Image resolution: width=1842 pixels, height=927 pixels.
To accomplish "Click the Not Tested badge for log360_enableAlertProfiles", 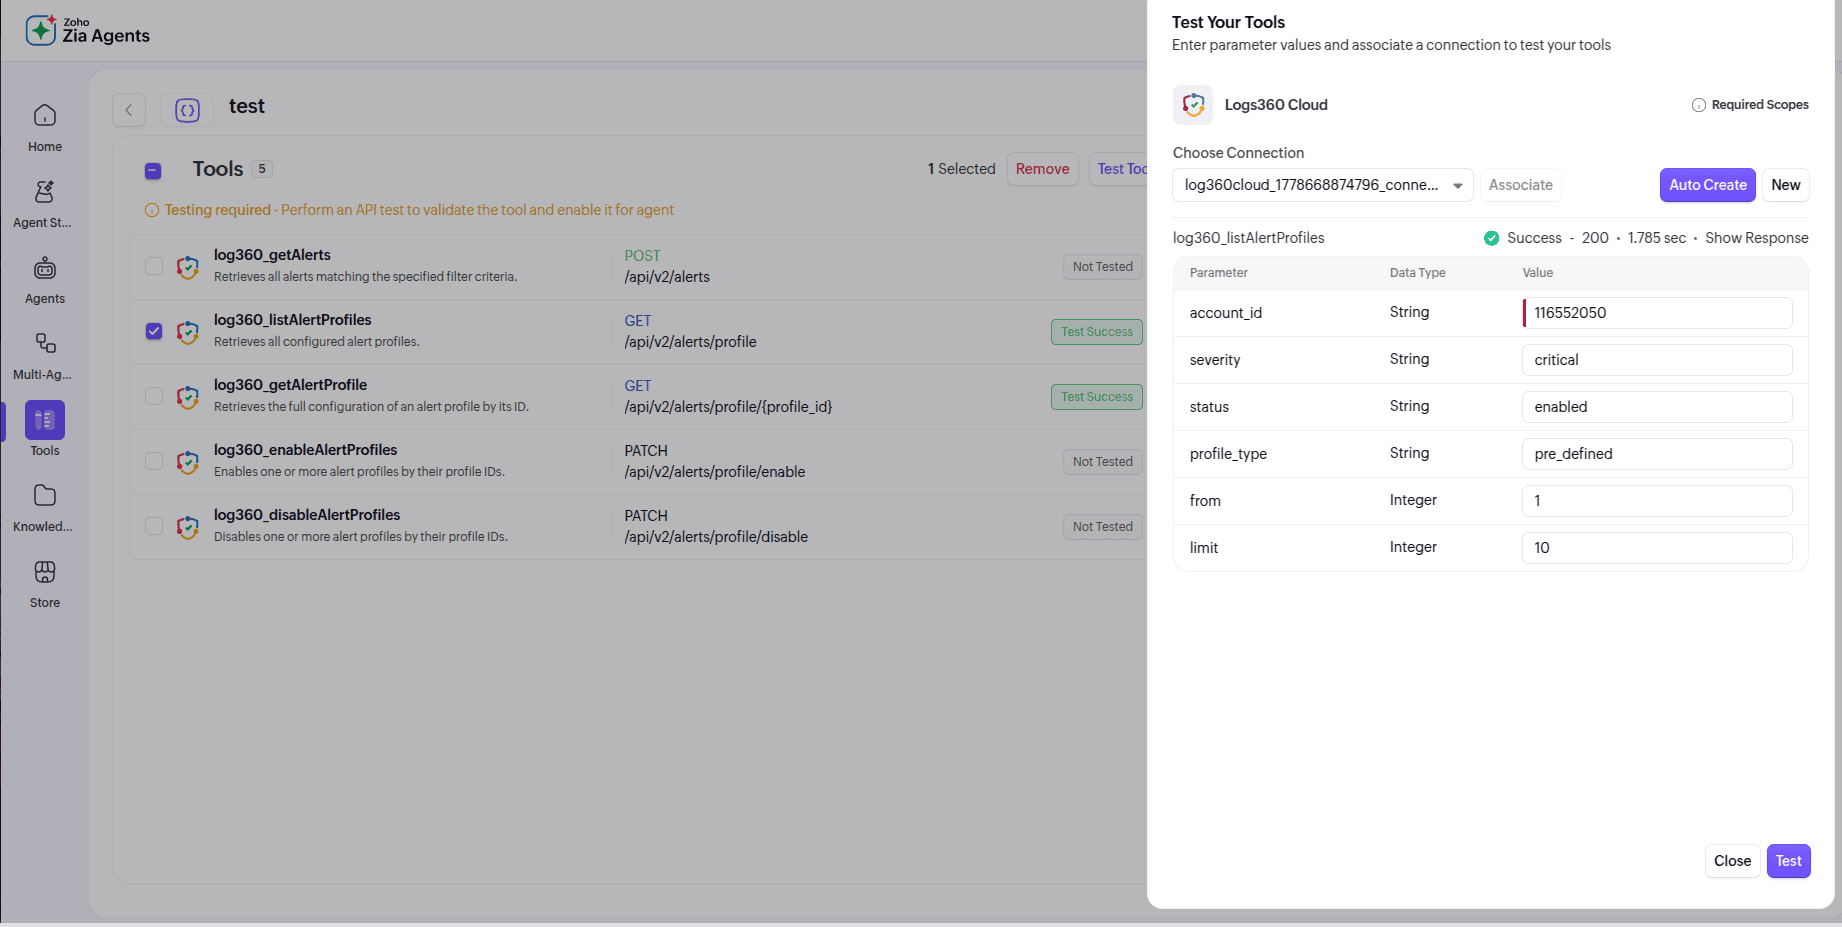I will tap(1102, 462).
